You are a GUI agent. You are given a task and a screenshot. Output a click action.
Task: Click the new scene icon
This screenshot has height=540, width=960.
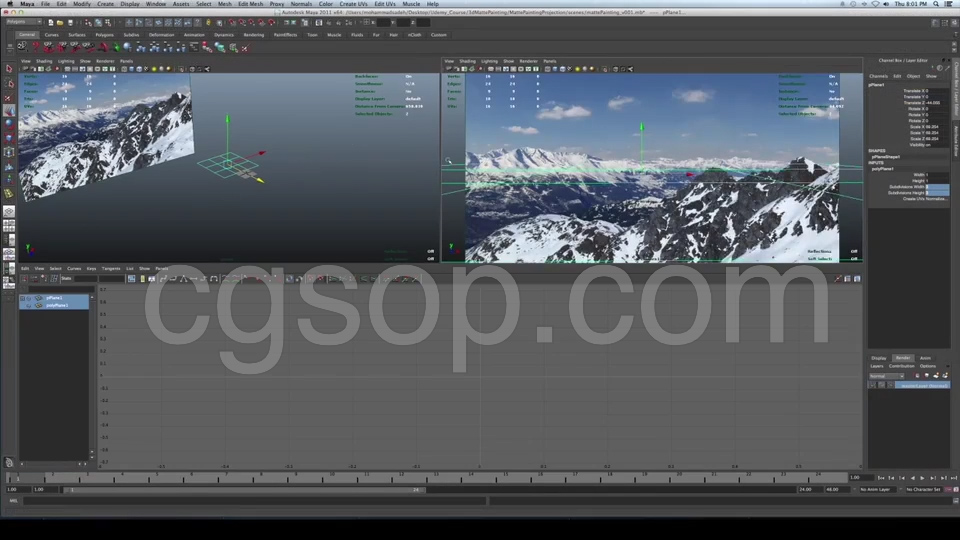(x=51, y=23)
